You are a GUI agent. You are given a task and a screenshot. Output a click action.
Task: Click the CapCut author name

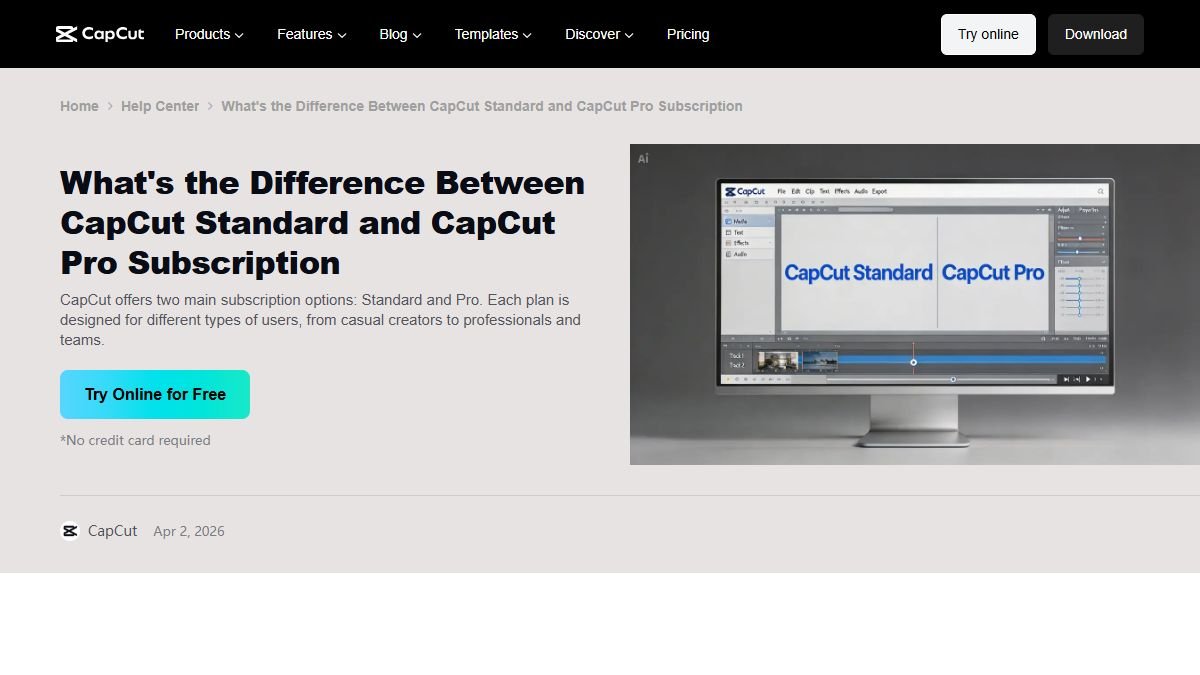coord(112,531)
